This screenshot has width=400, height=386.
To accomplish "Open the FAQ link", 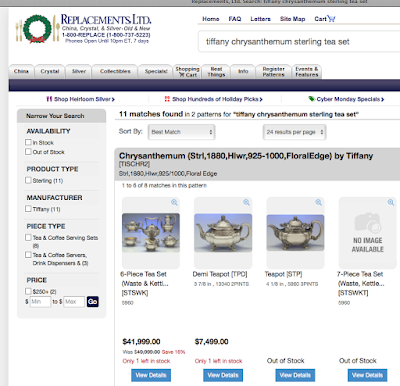I will click(x=235, y=19).
